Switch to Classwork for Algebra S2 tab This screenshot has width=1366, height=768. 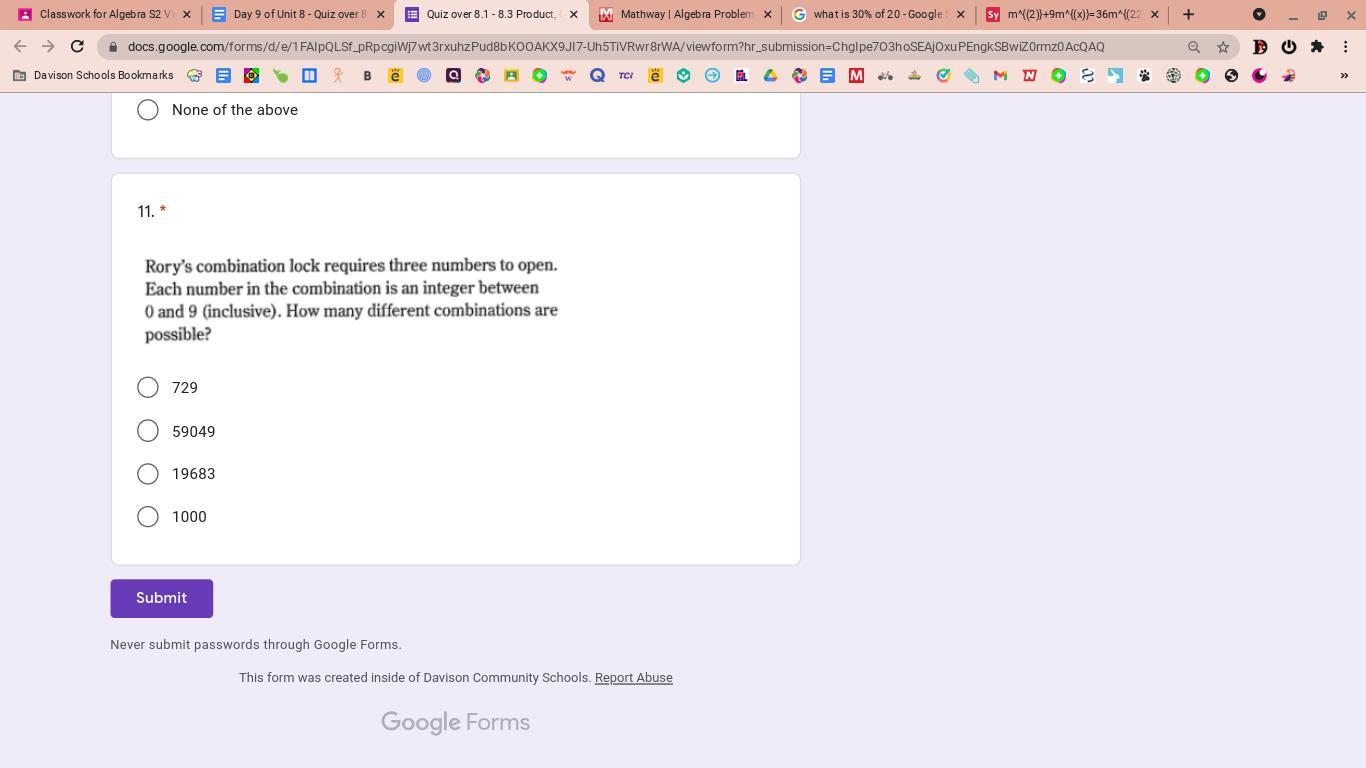point(100,14)
